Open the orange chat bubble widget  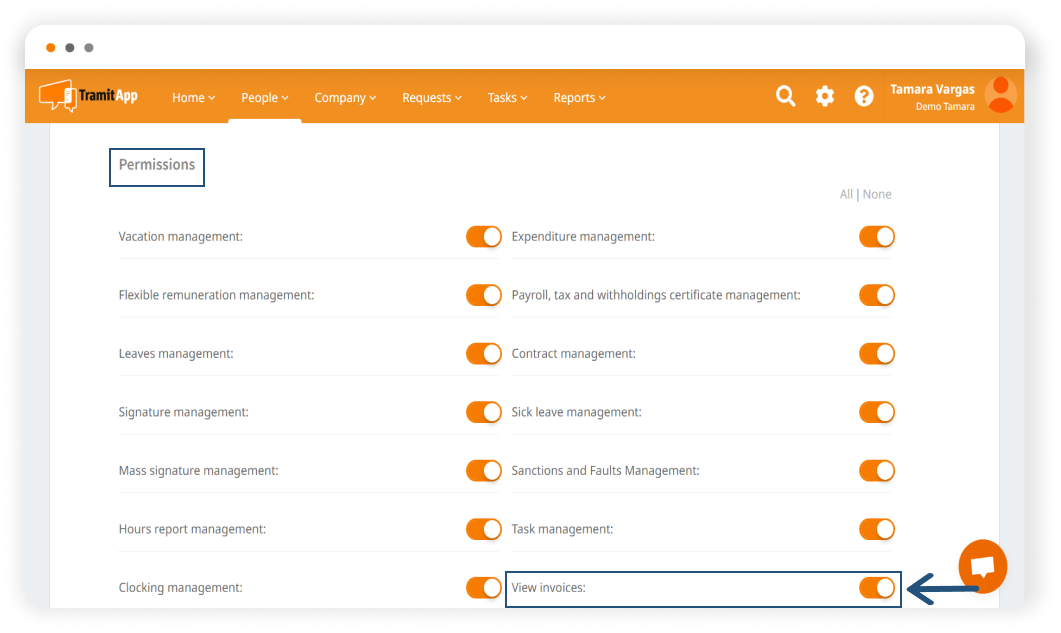982,566
